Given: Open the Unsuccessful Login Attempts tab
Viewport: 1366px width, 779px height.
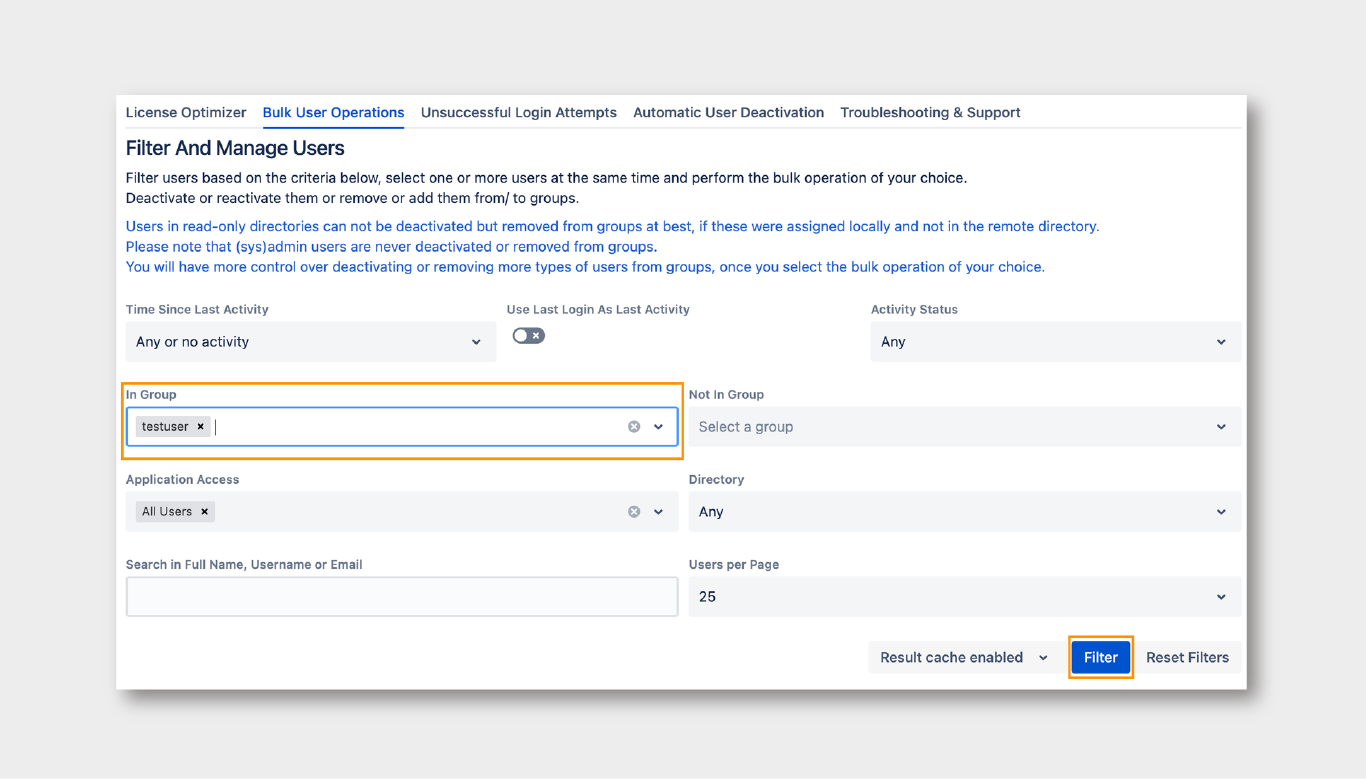Looking at the screenshot, I should (x=519, y=113).
